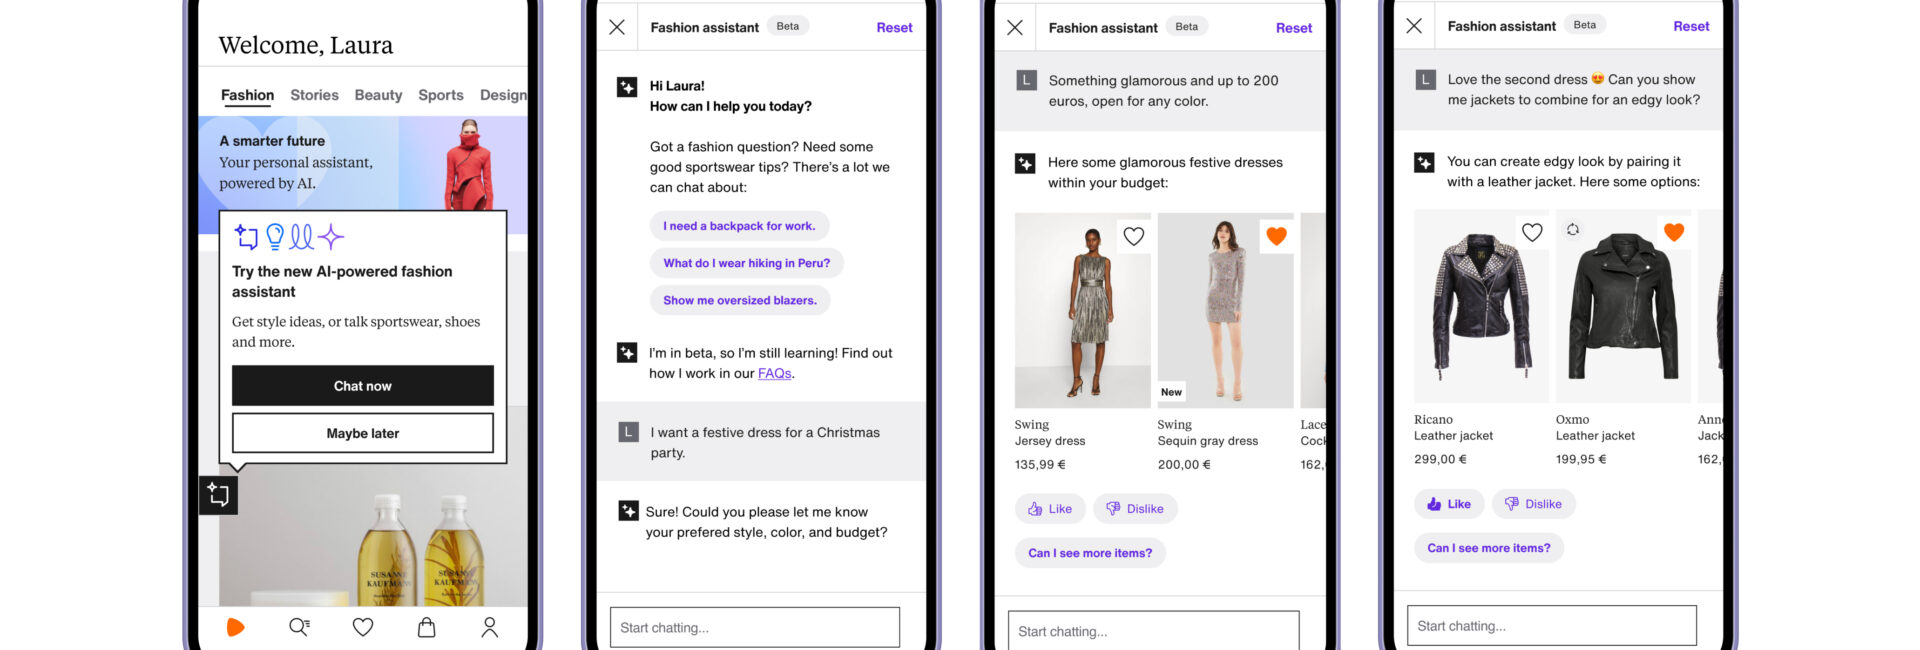Dismiss popup with Maybe later
The height and width of the screenshot is (650, 1920).
[362, 433]
